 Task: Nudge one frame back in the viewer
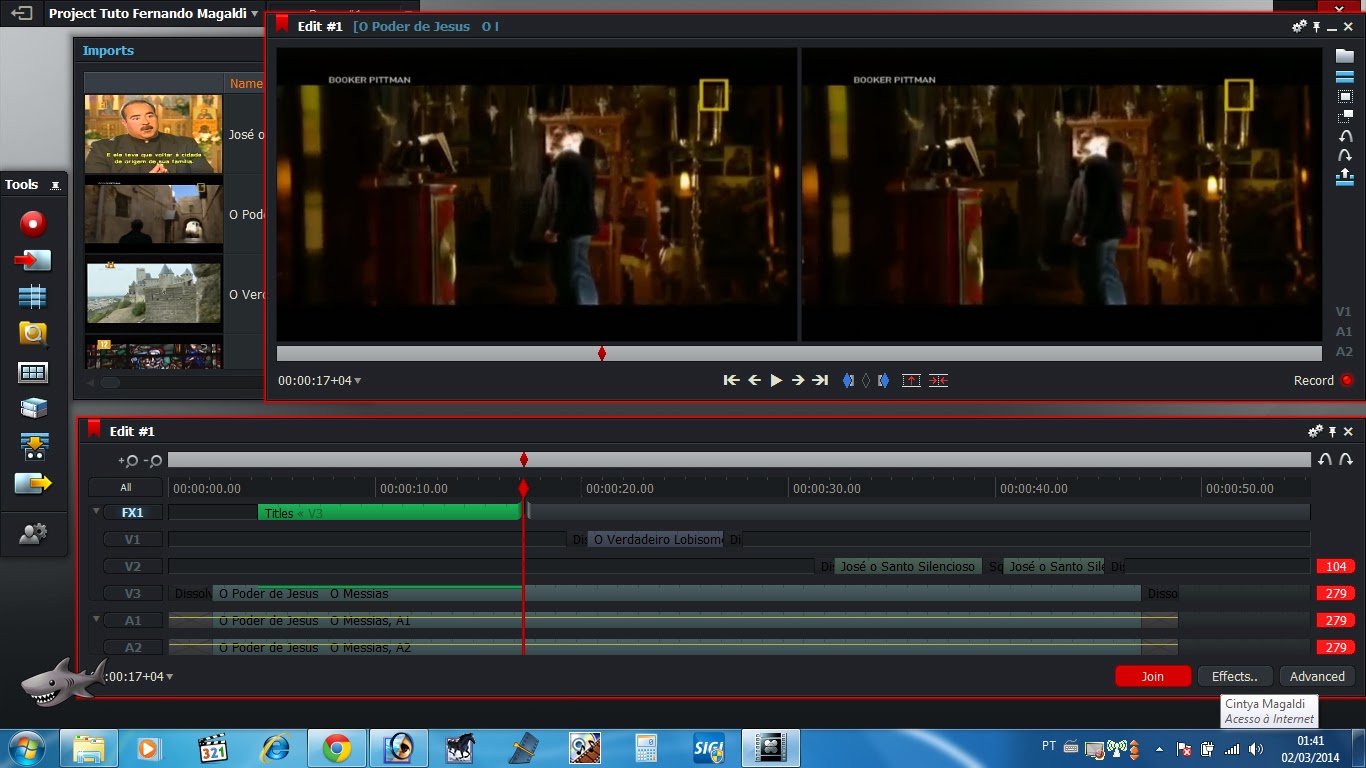(x=754, y=380)
